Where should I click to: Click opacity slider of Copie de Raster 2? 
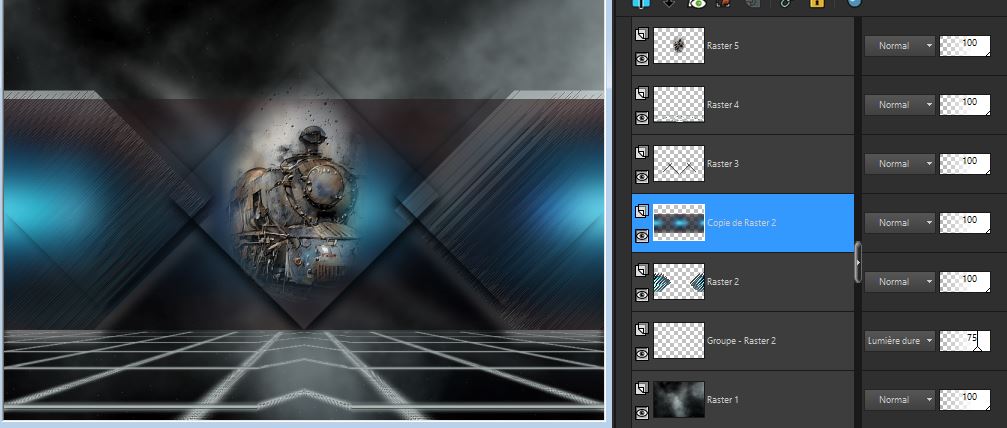(x=965, y=223)
